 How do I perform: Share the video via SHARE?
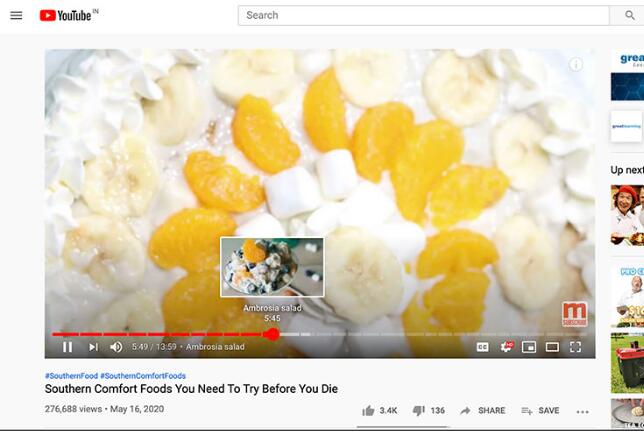click(483, 410)
